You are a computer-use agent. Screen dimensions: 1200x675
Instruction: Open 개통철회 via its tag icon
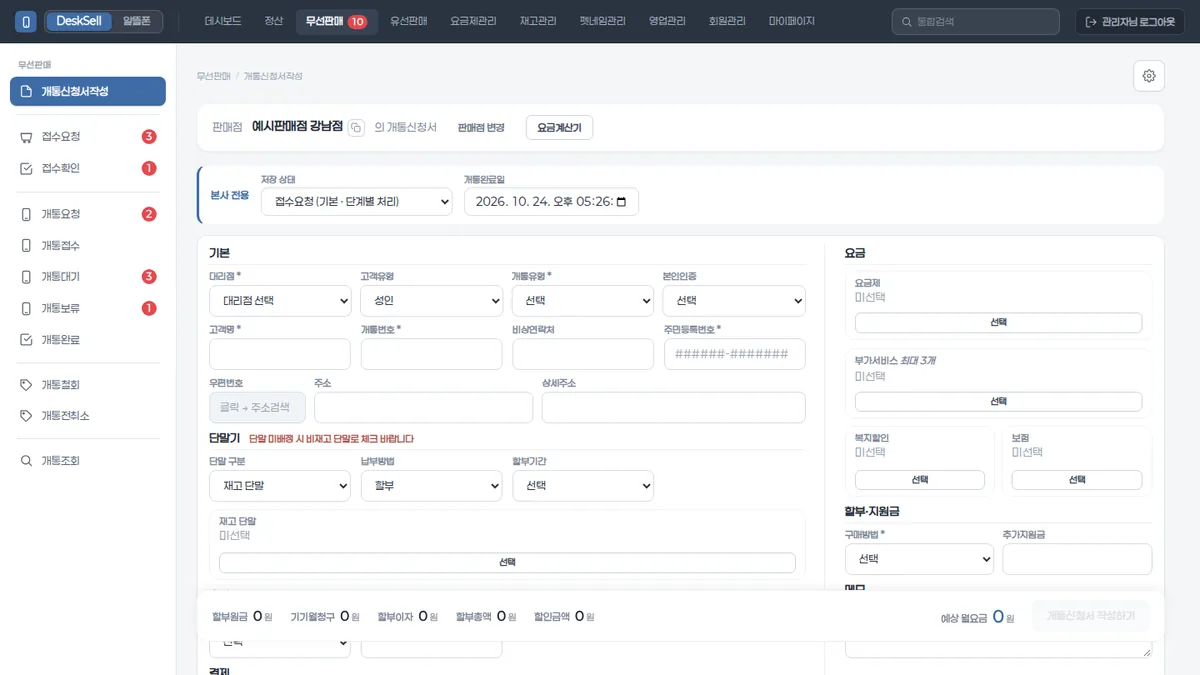coord(27,385)
